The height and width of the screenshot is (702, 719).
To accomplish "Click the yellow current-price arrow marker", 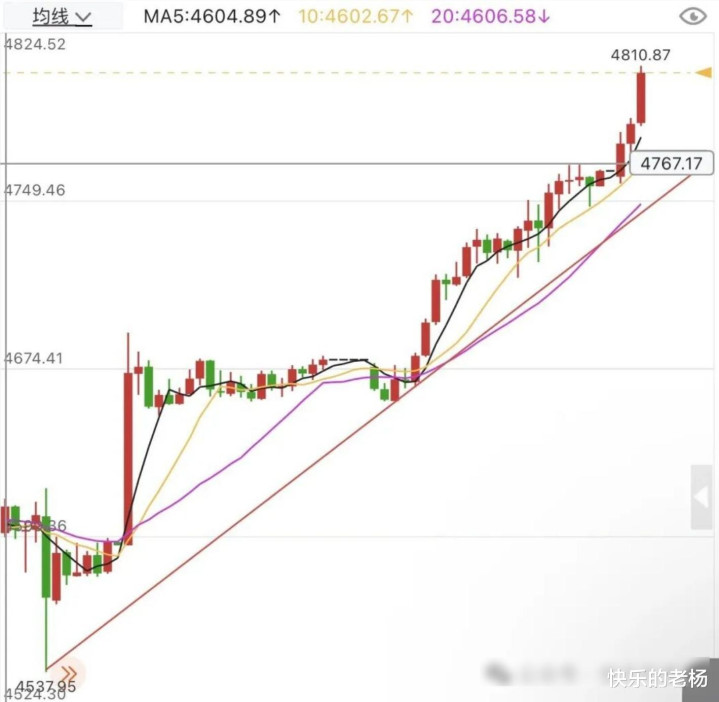I will (x=704, y=72).
